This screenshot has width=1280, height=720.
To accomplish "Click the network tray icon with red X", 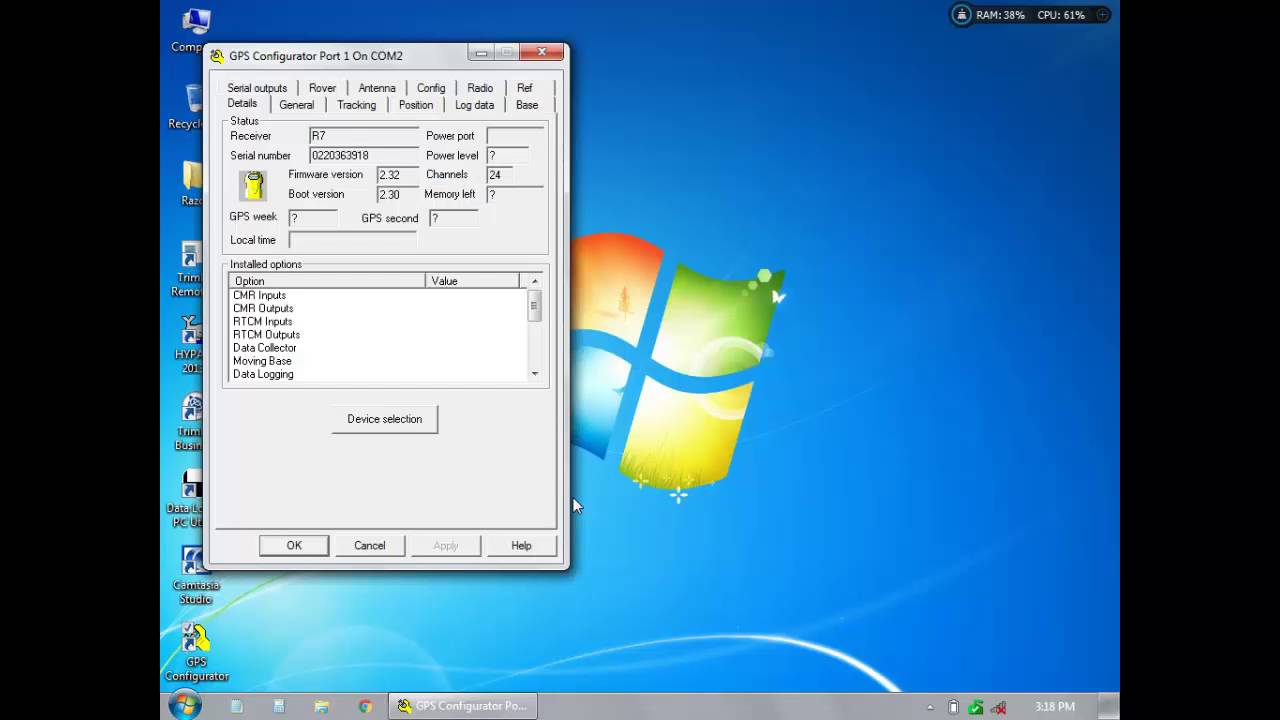I will (998, 707).
